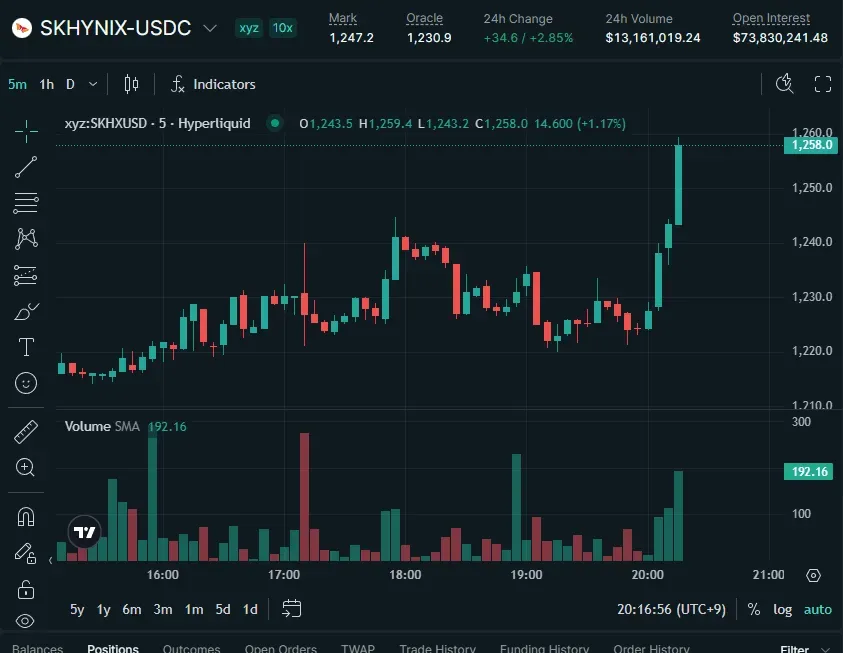Click the SK Hynix coin logo
This screenshot has width=843, height=653.
pos(22,28)
